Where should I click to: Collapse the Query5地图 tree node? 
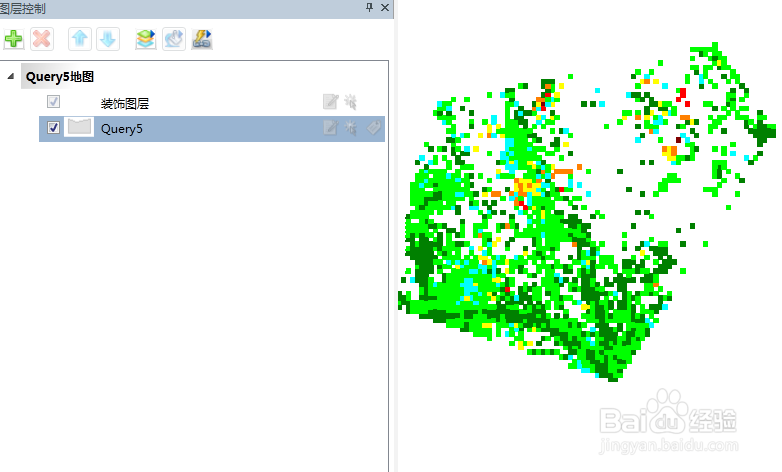point(10,76)
